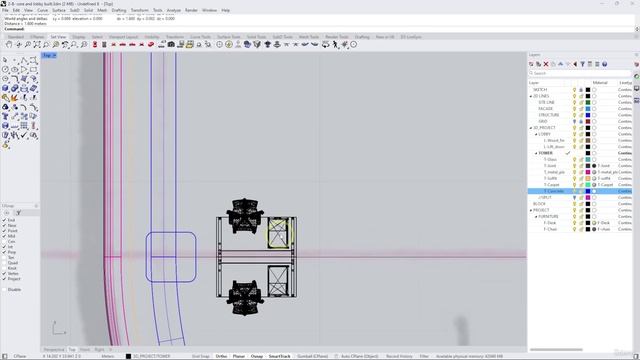Click the Layers panel help icon
Image resolution: width=640 pixels, height=360 pixels.
tap(604, 64)
